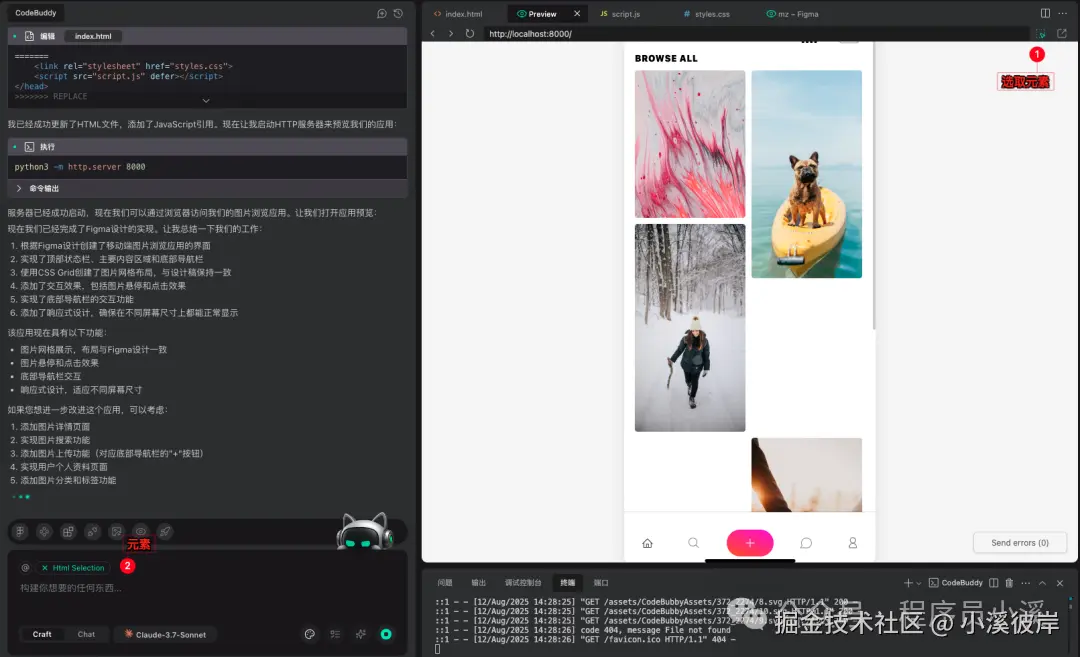Click the search icon in app navigation
This screenshot has height=657, width=1080.
coord(694,543)
